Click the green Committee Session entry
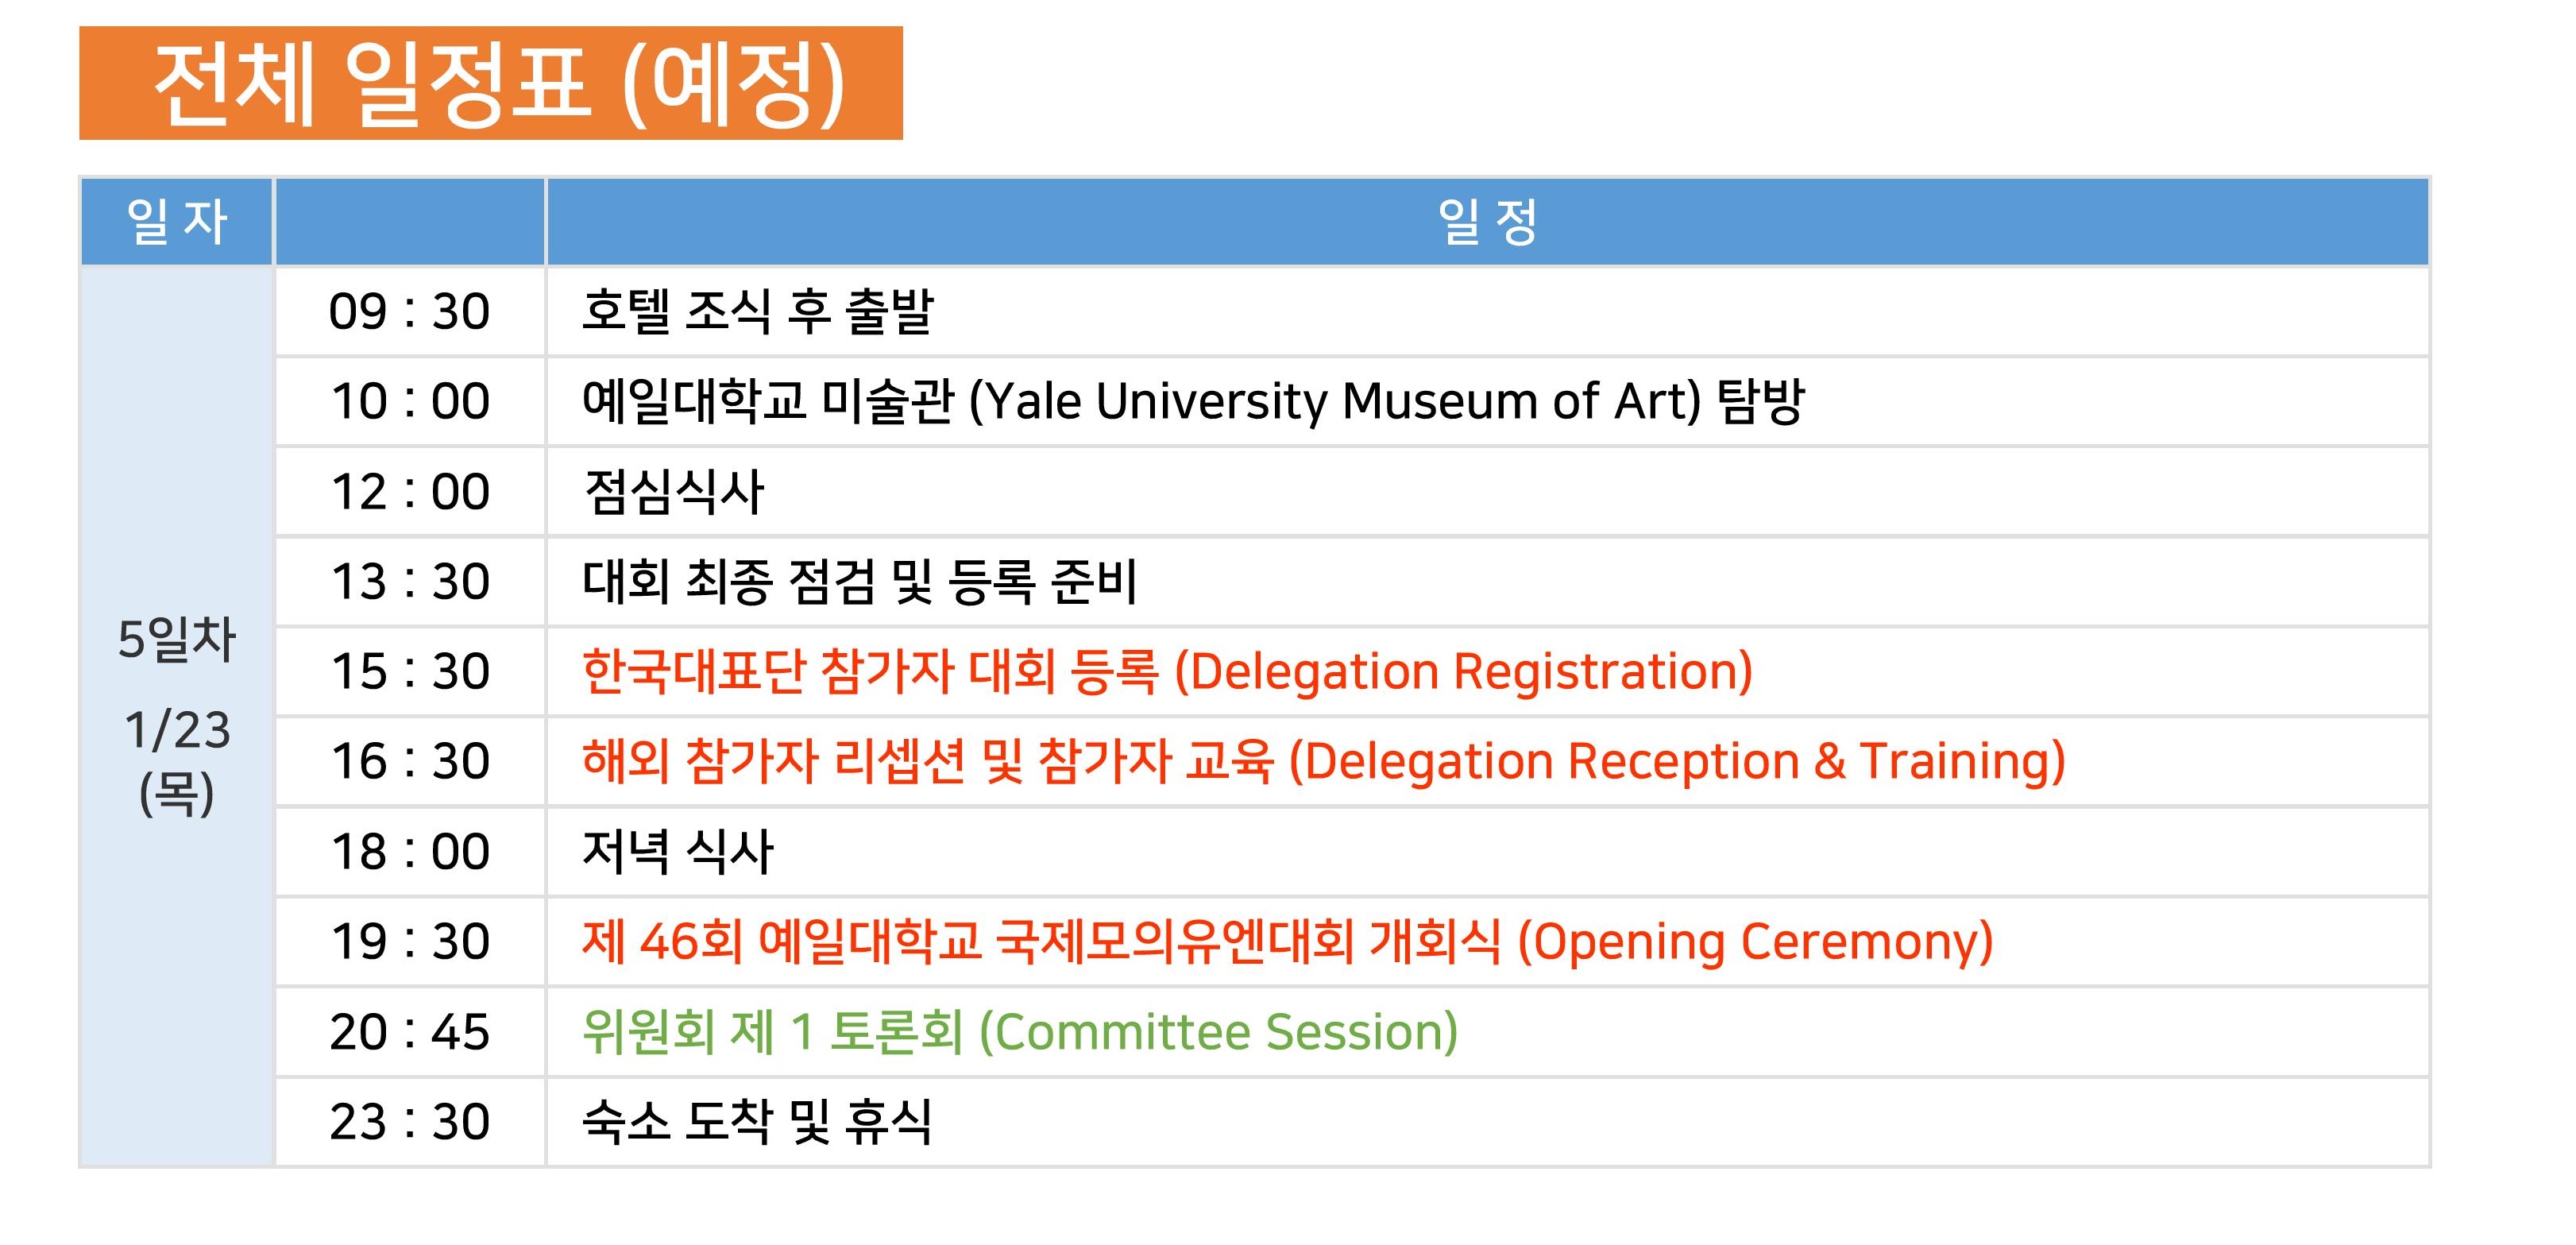The height and width of the screenshot is (1245, 2576). (x=1020, y=1031)
